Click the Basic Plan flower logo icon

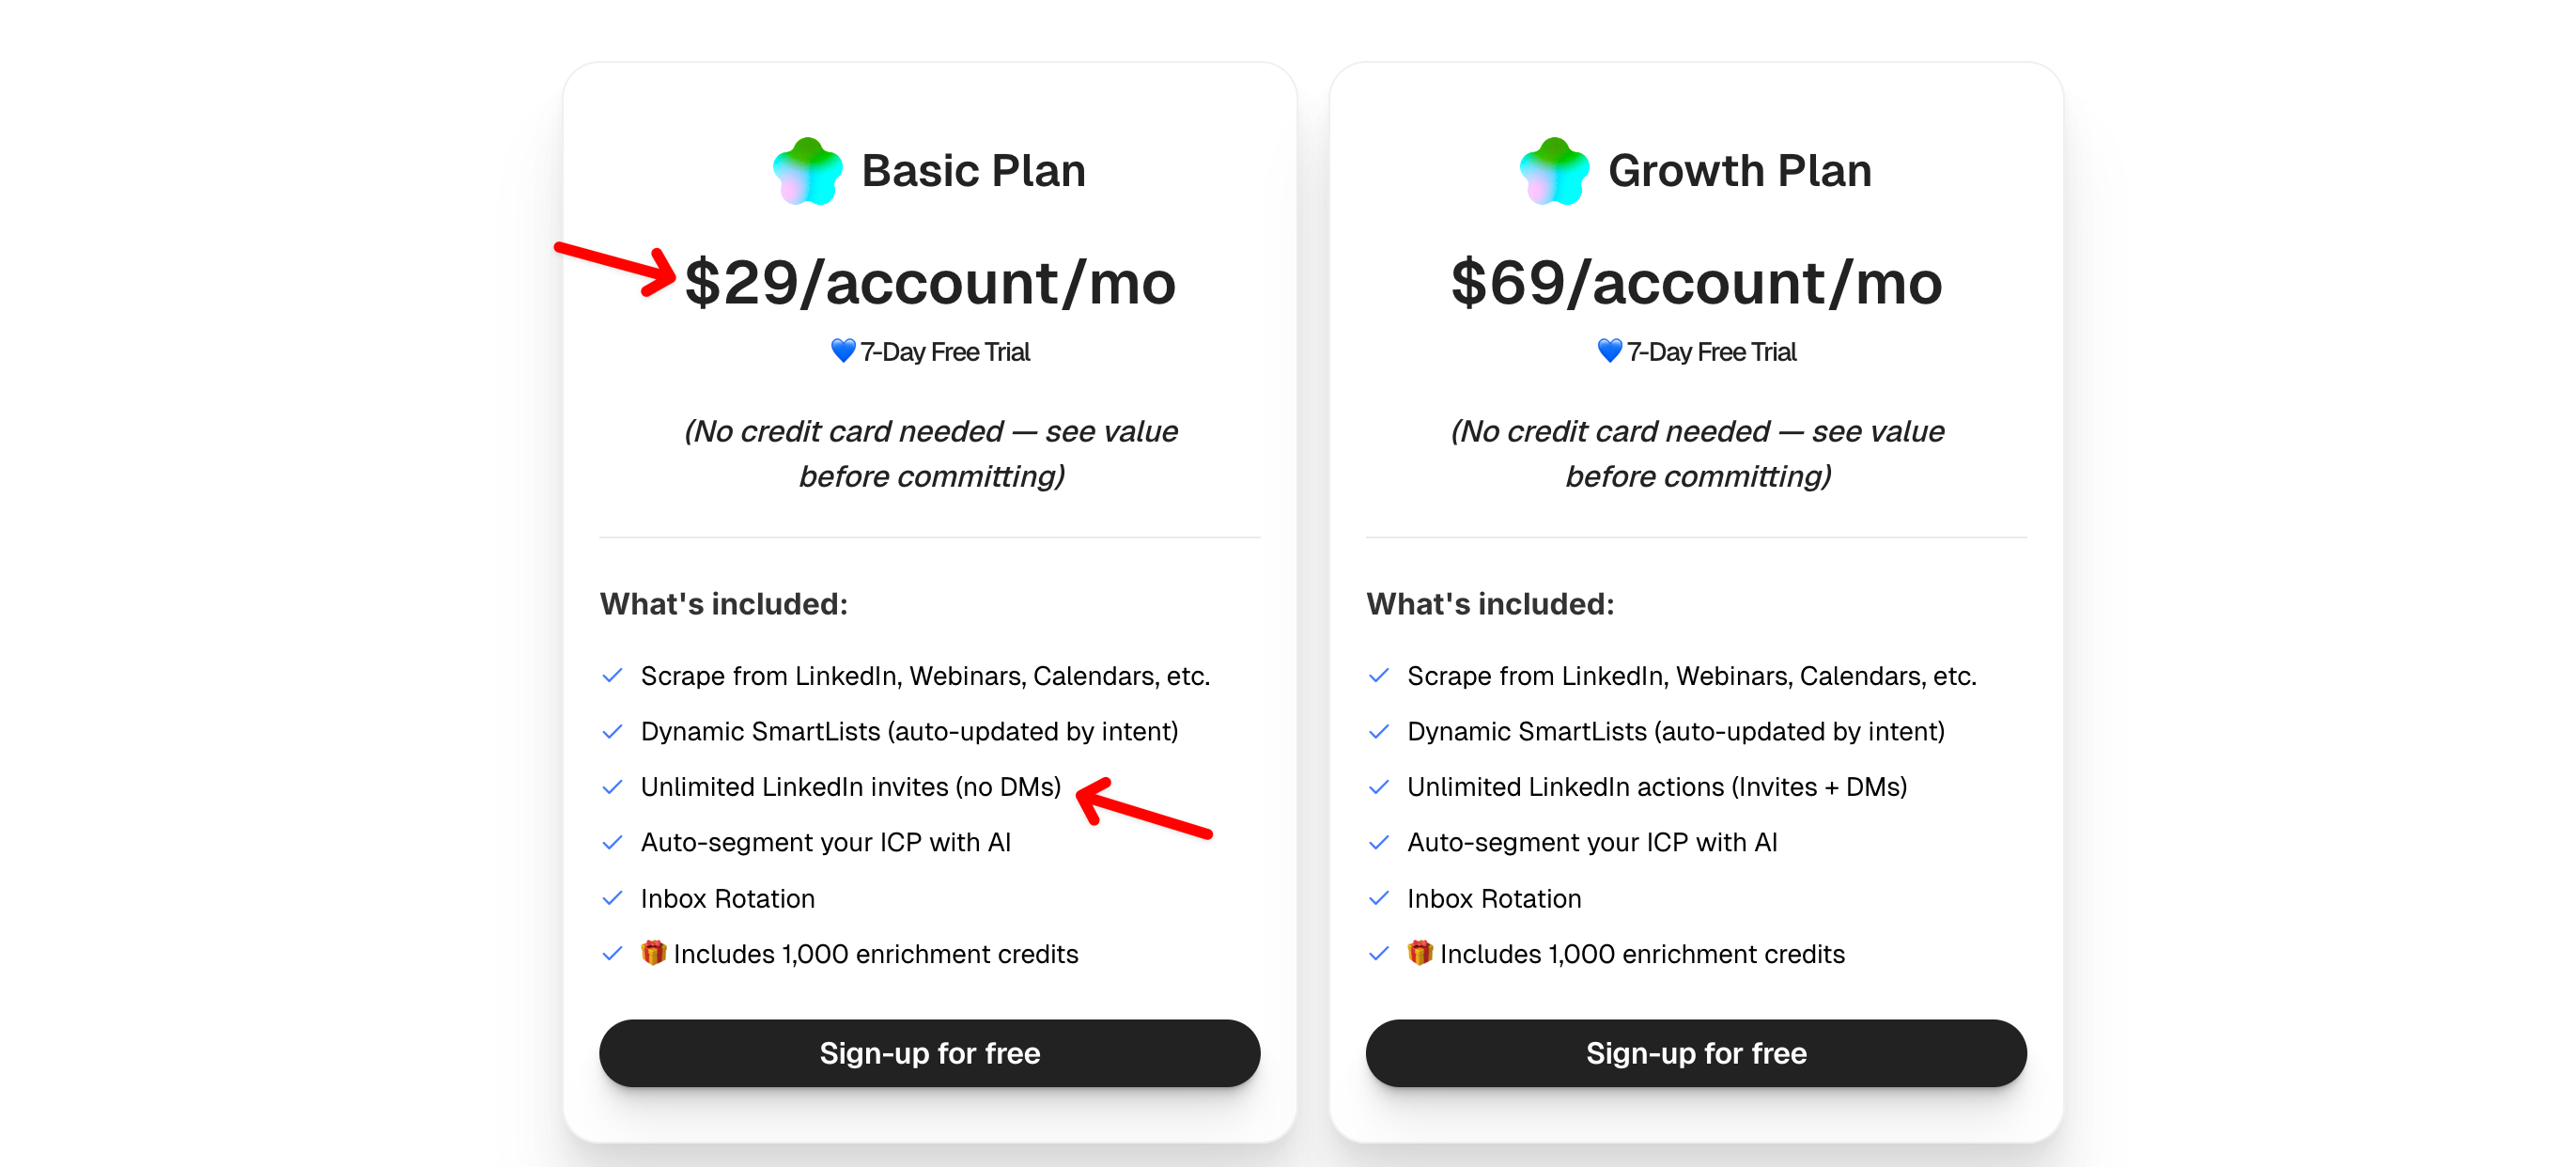807,171
